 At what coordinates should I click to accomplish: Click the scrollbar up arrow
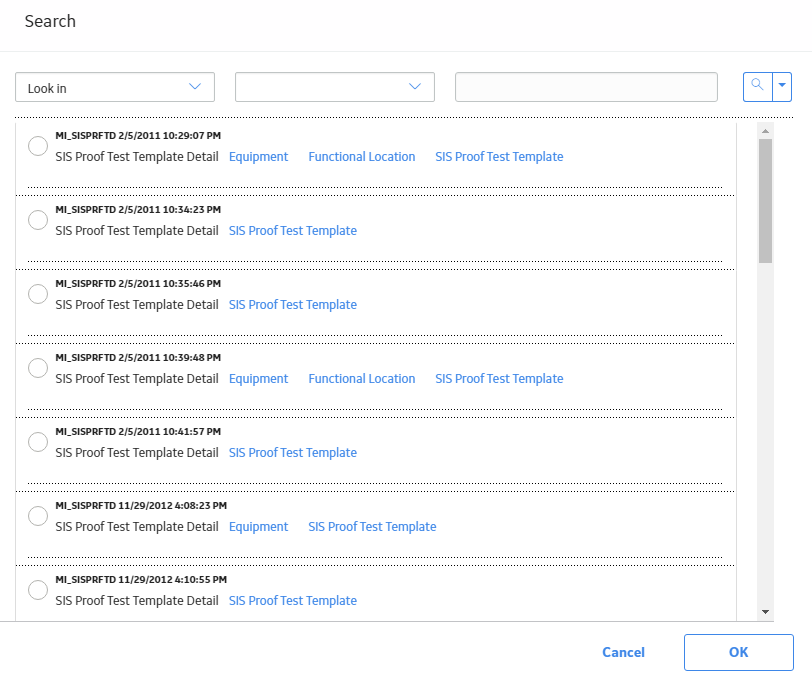pyautogui.click(x=765, y=131)
